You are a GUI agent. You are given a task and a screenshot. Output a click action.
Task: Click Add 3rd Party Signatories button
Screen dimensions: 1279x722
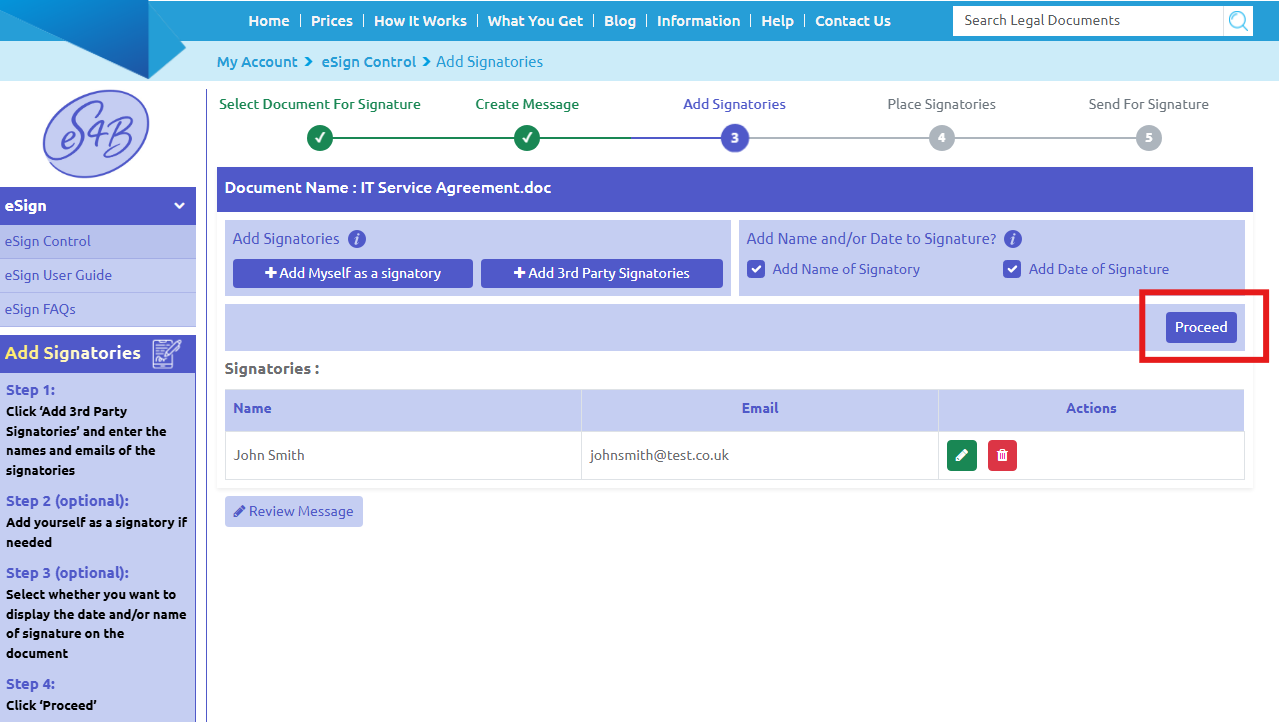[601, 273]
